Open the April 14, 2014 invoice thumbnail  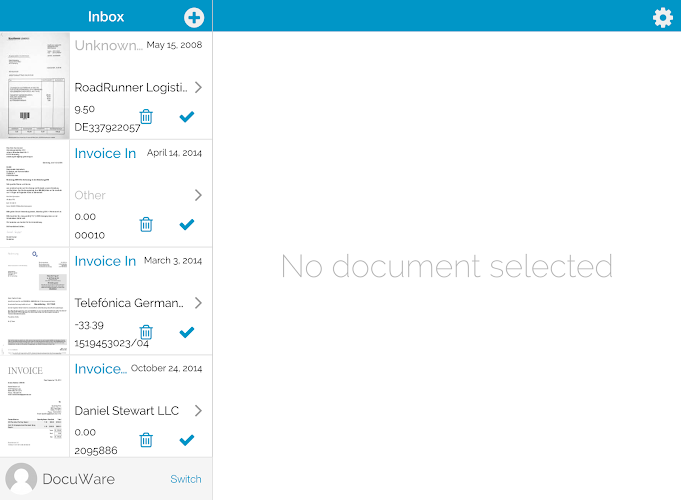pyautogui.click(x=35, y=193)
